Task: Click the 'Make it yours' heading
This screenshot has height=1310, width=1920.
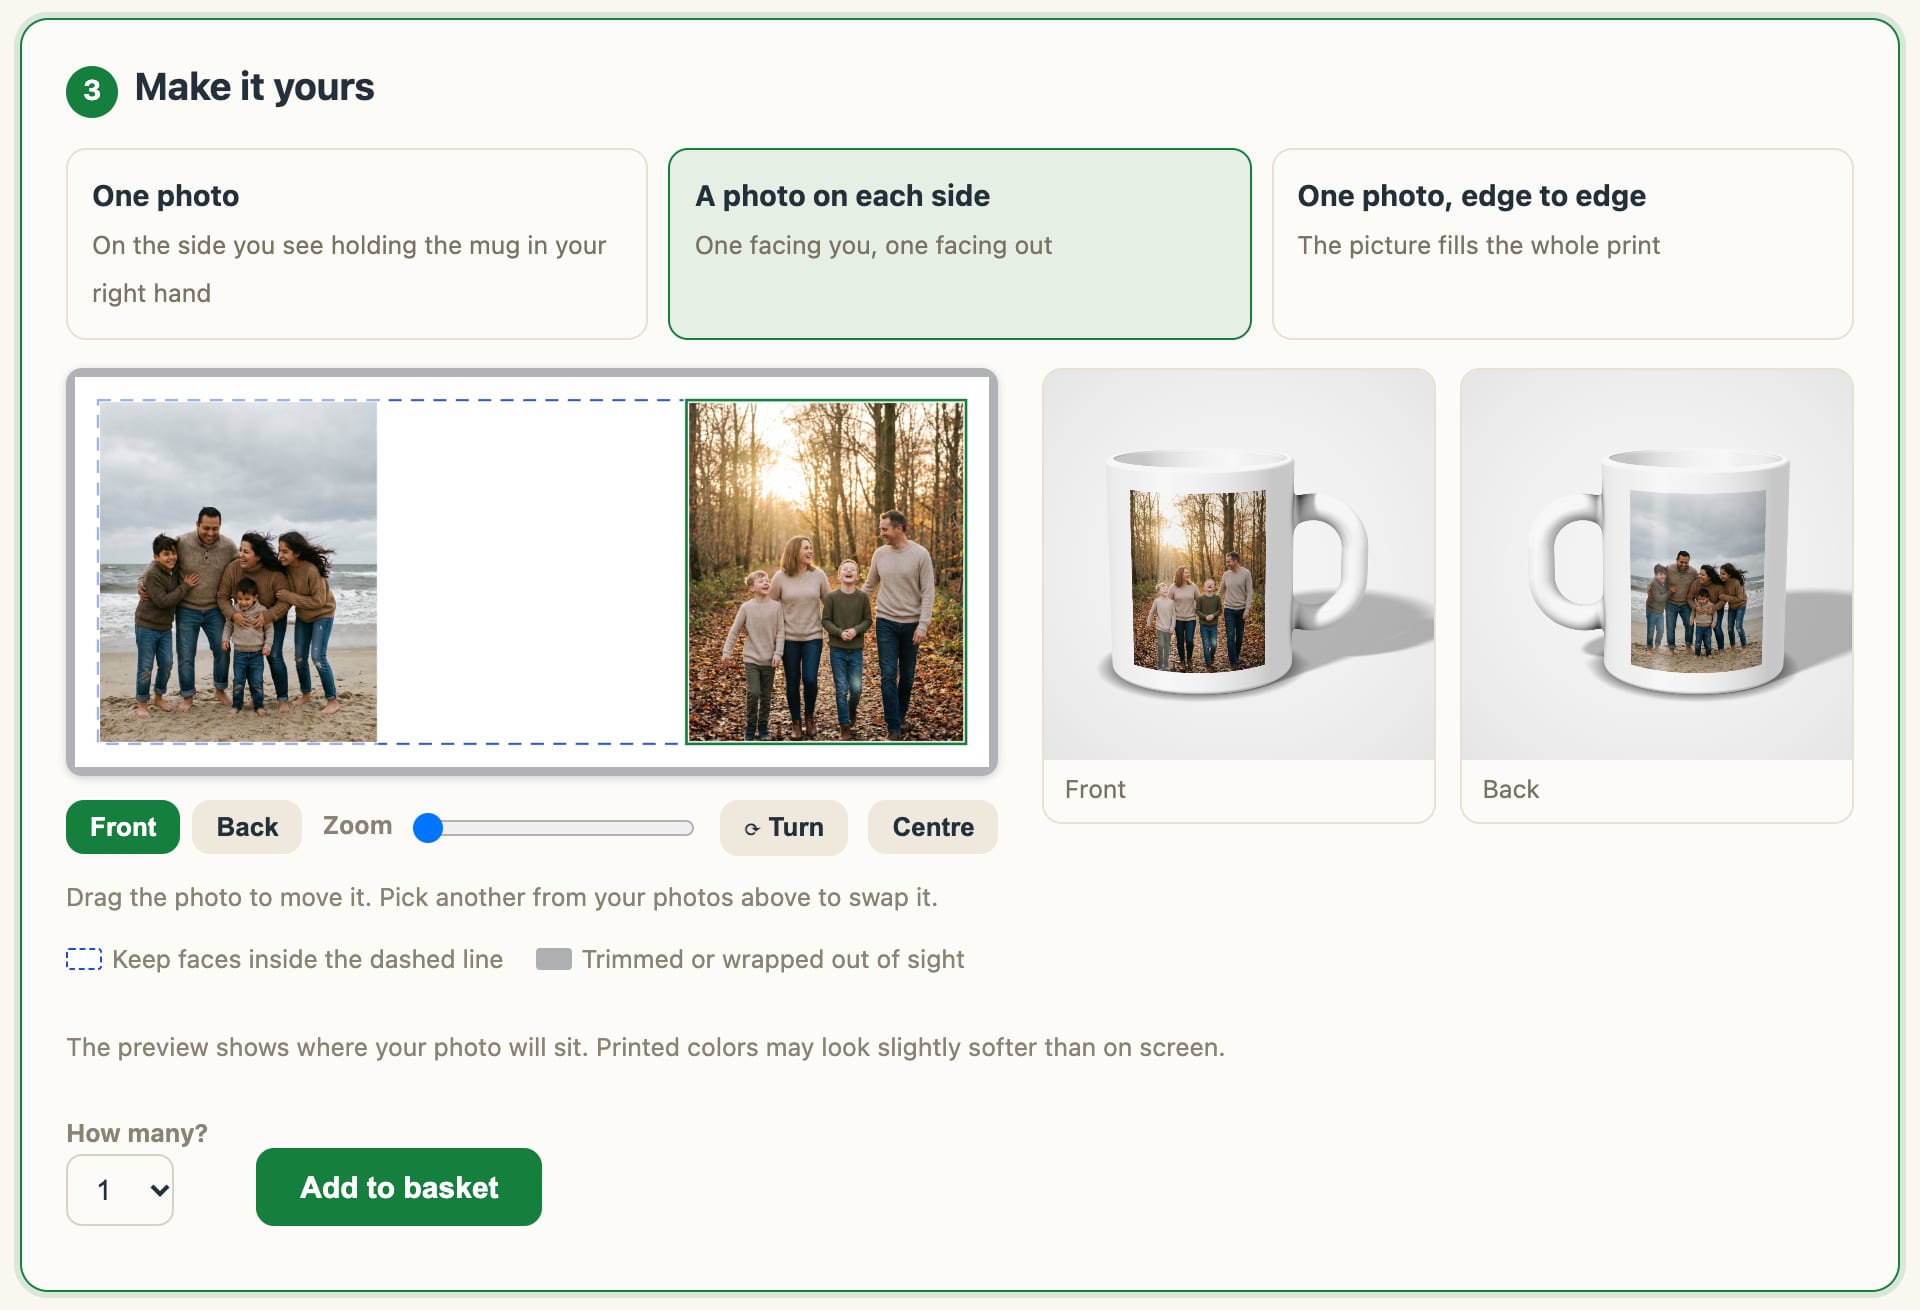Action: click(255, 88)
